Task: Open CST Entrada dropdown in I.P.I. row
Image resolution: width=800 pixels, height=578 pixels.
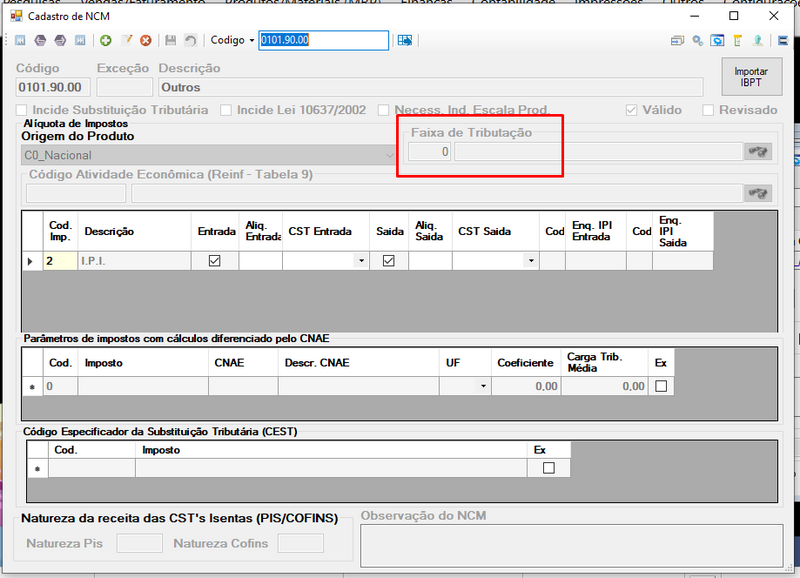Action: tap(361, 261)
